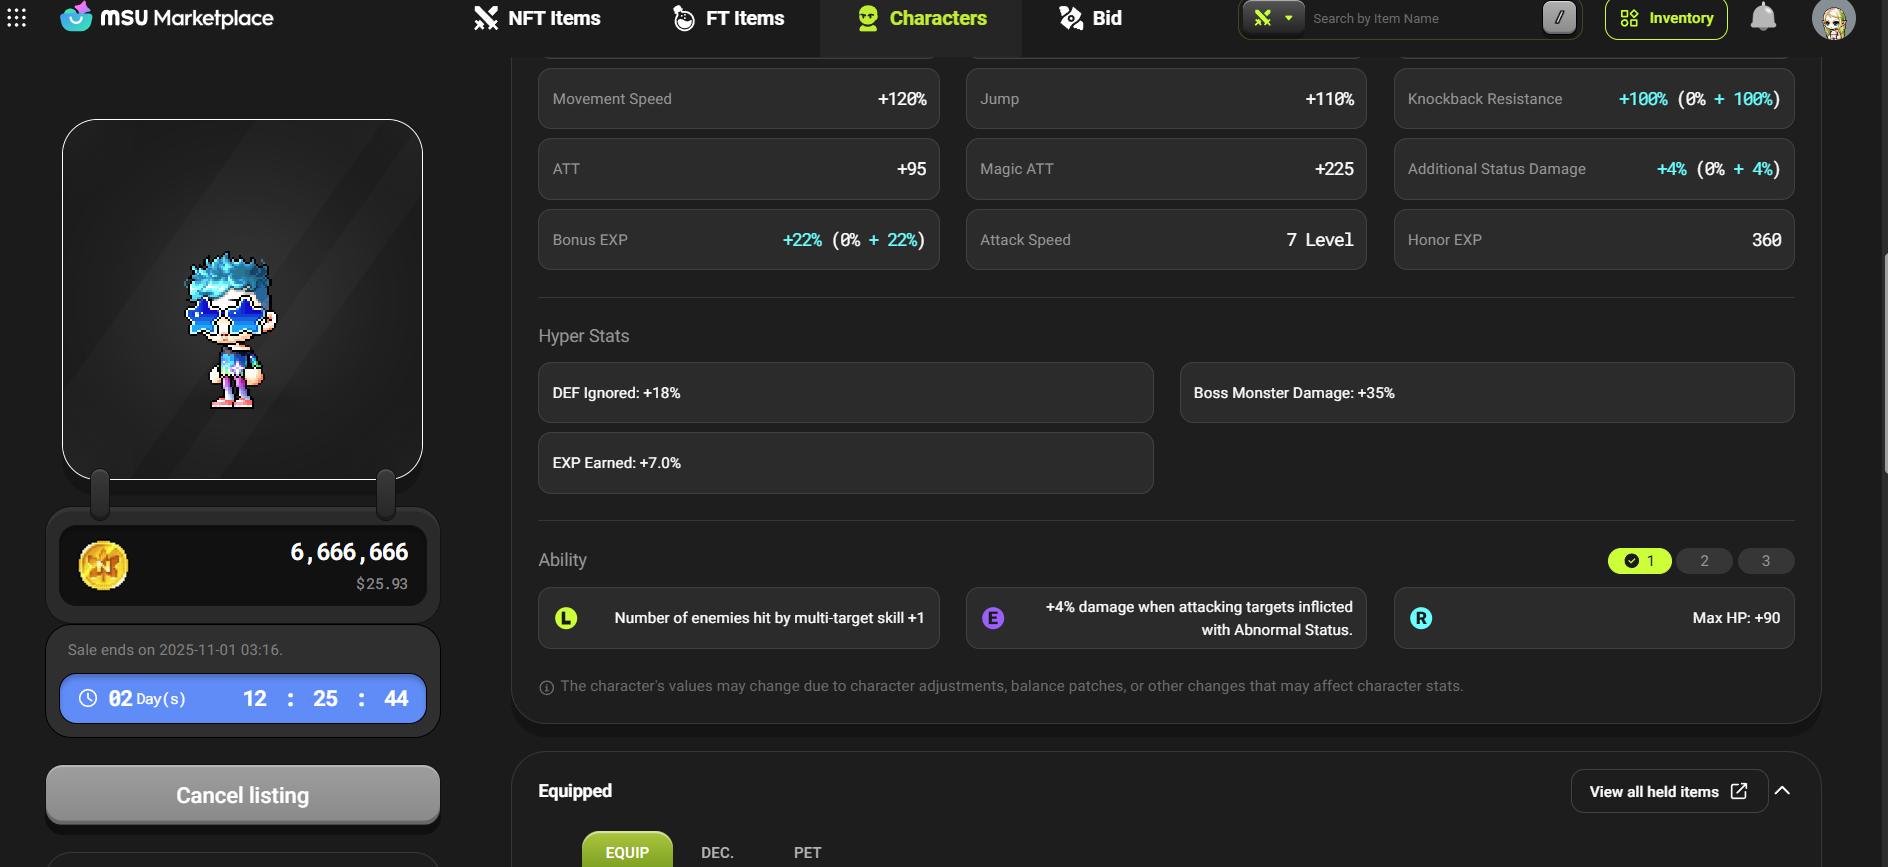Select ability preset 1
1888x867 pixels.
[1639, 561]
